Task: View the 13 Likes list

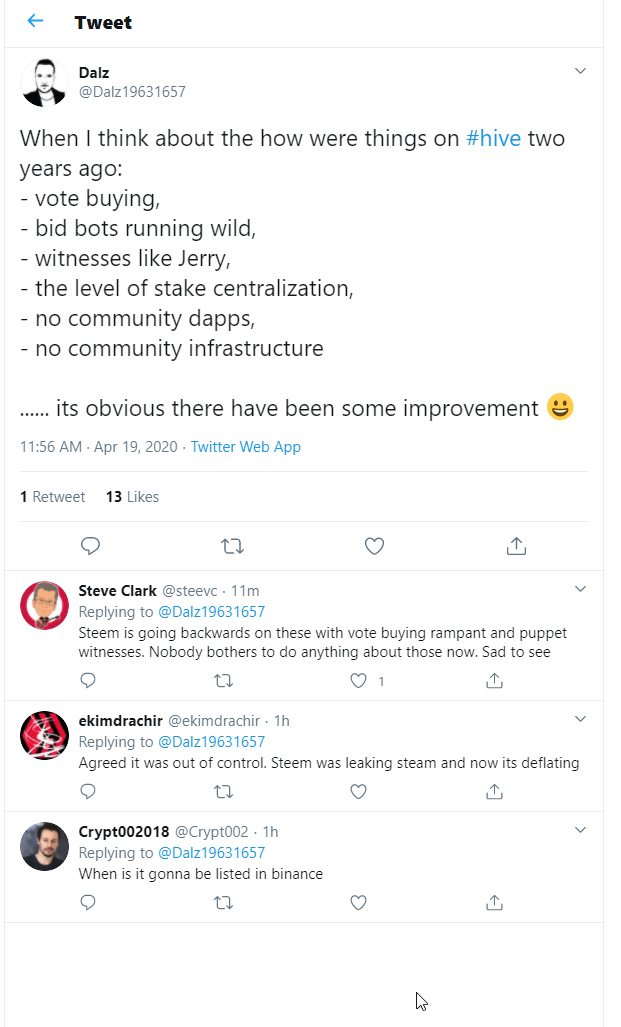Action: (x=132, y=497)
